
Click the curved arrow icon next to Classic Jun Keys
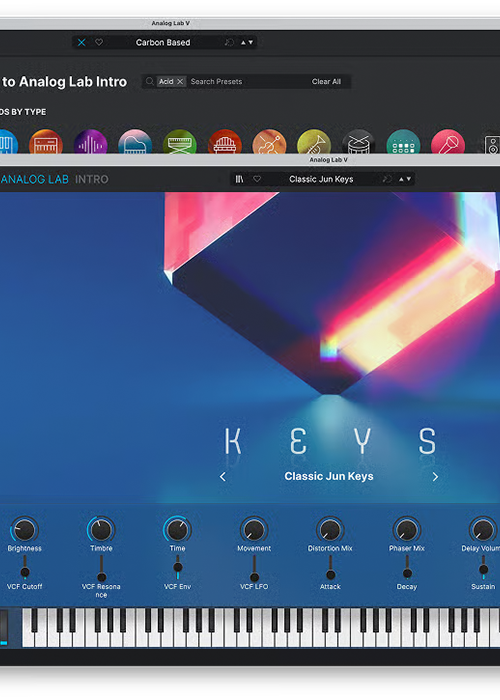(387, 179)
